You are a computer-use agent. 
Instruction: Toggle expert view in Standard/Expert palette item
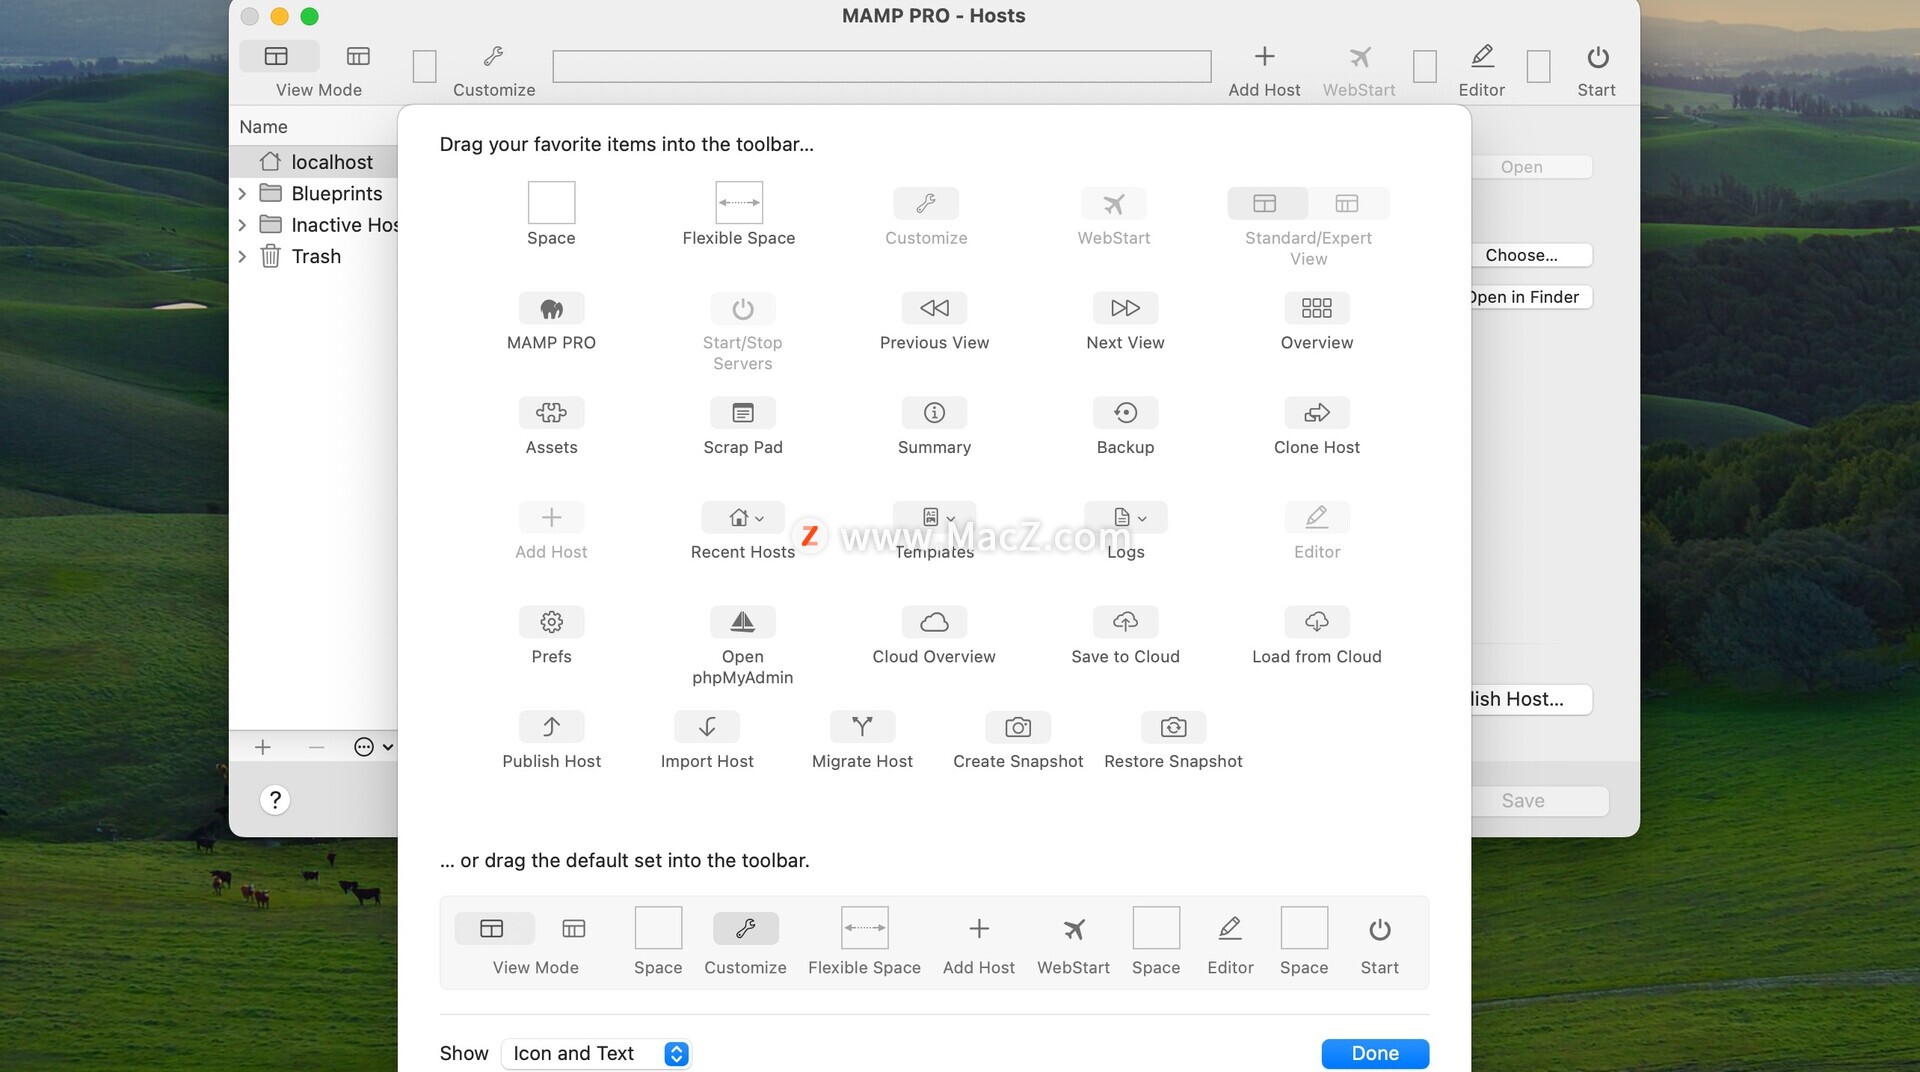tap(1348, 204)
